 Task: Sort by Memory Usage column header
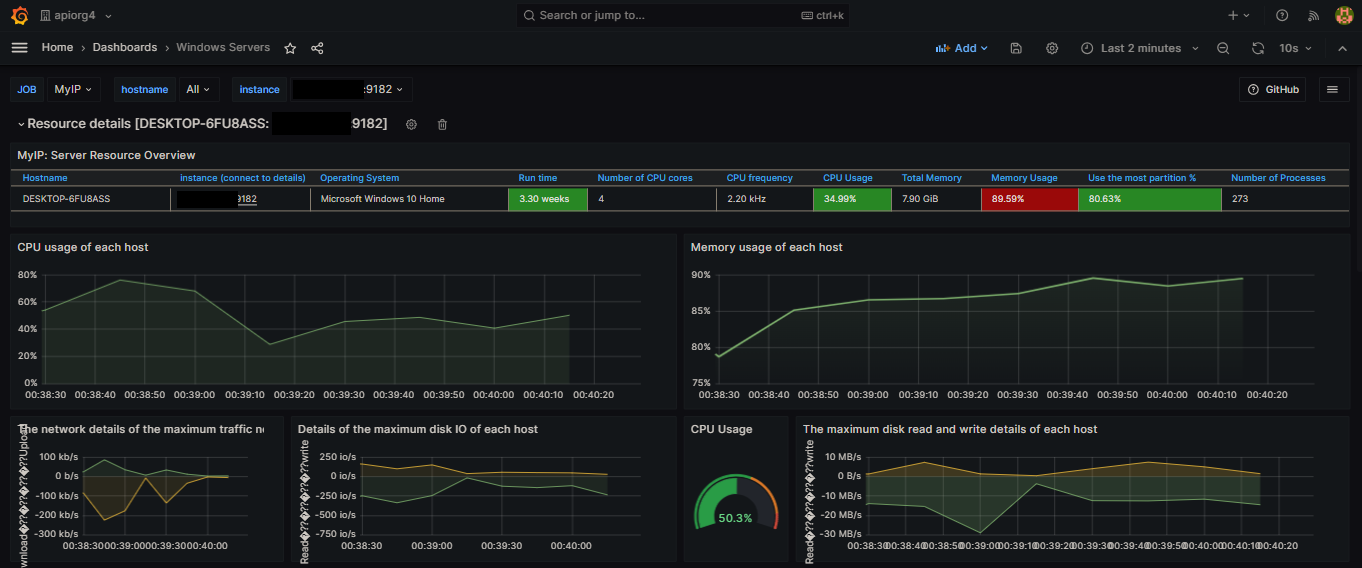[1024, 178]
